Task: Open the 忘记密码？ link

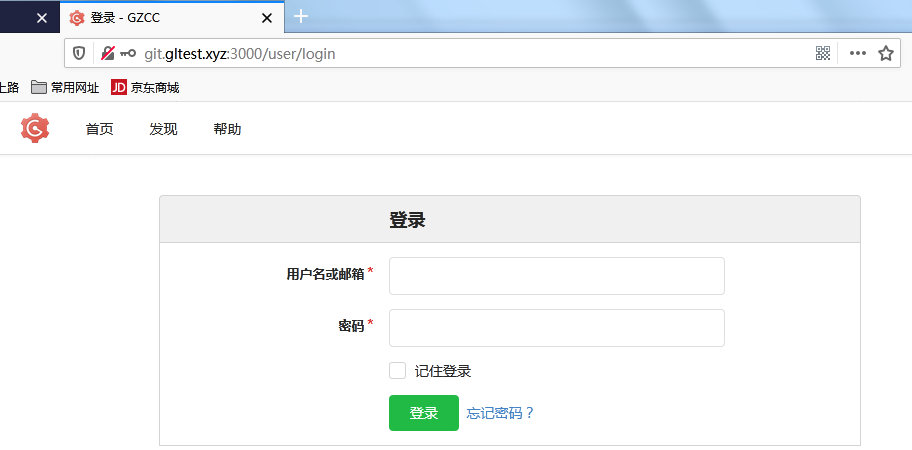Action: pos(500,413)
